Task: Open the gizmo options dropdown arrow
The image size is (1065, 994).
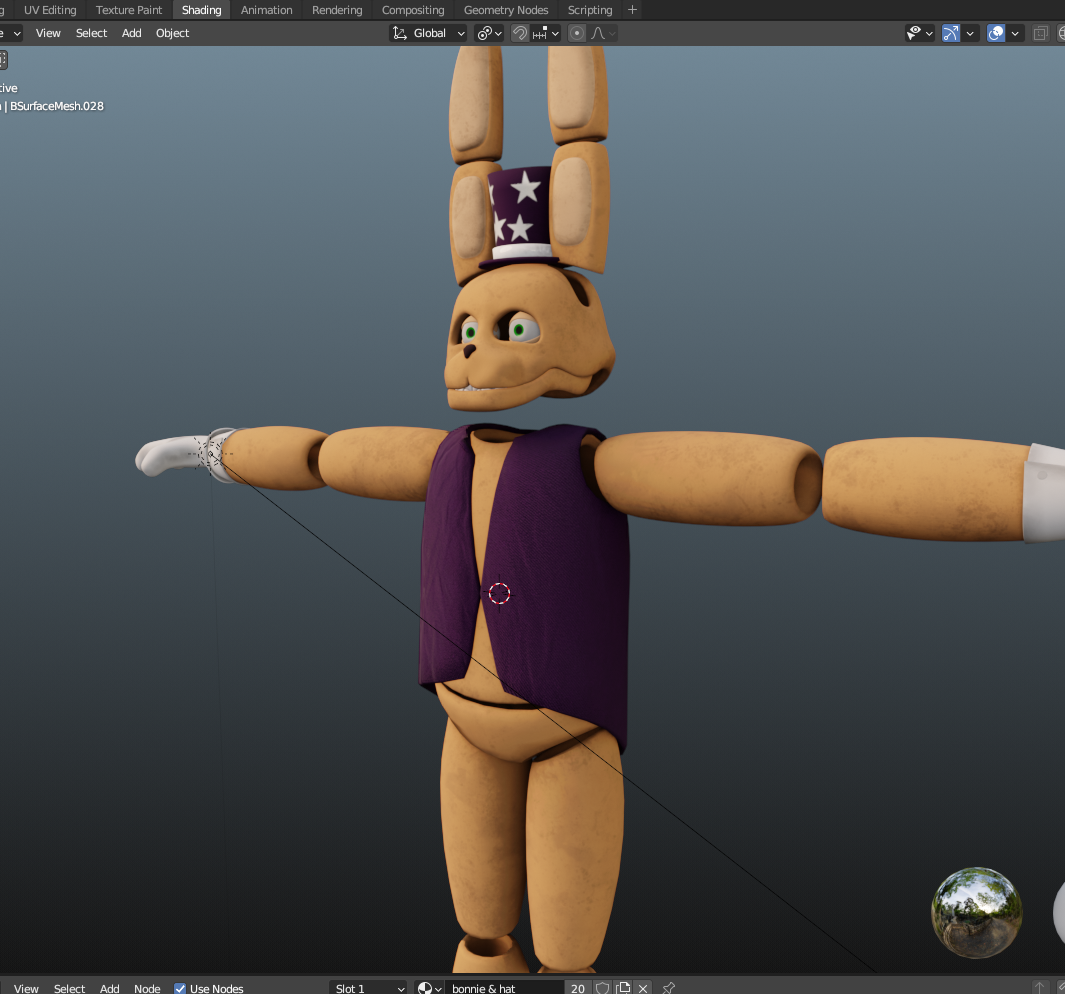Action: pyautogui.click(x=971, y=33)
